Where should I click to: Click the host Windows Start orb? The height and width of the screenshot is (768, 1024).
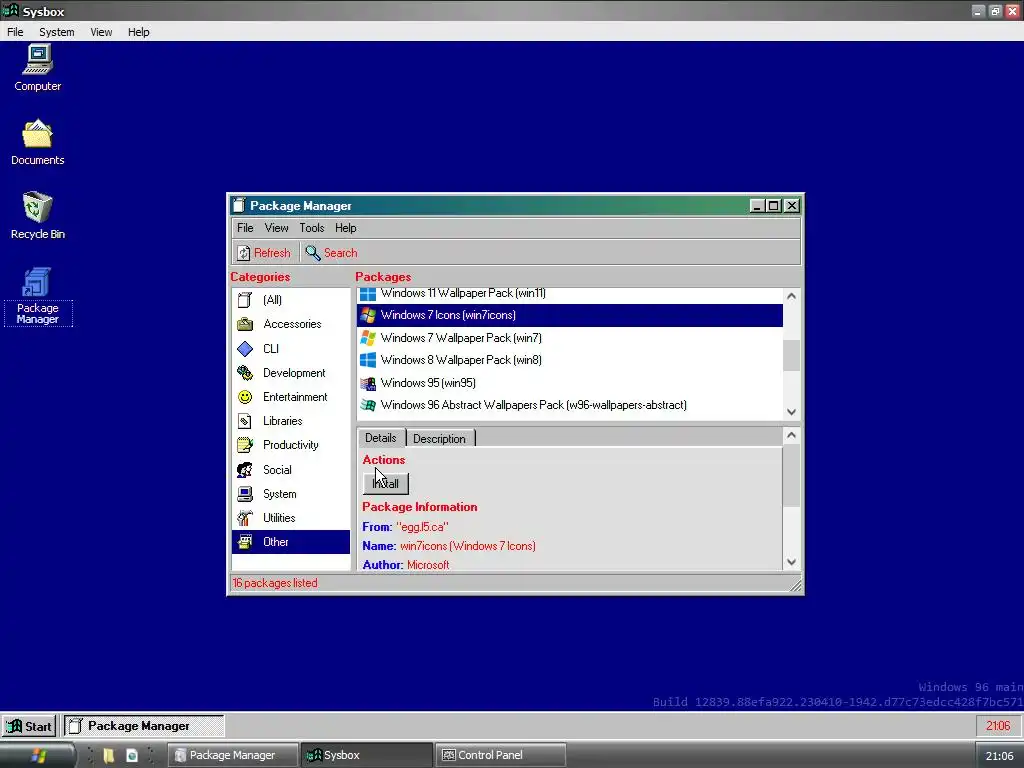point(39,756)
